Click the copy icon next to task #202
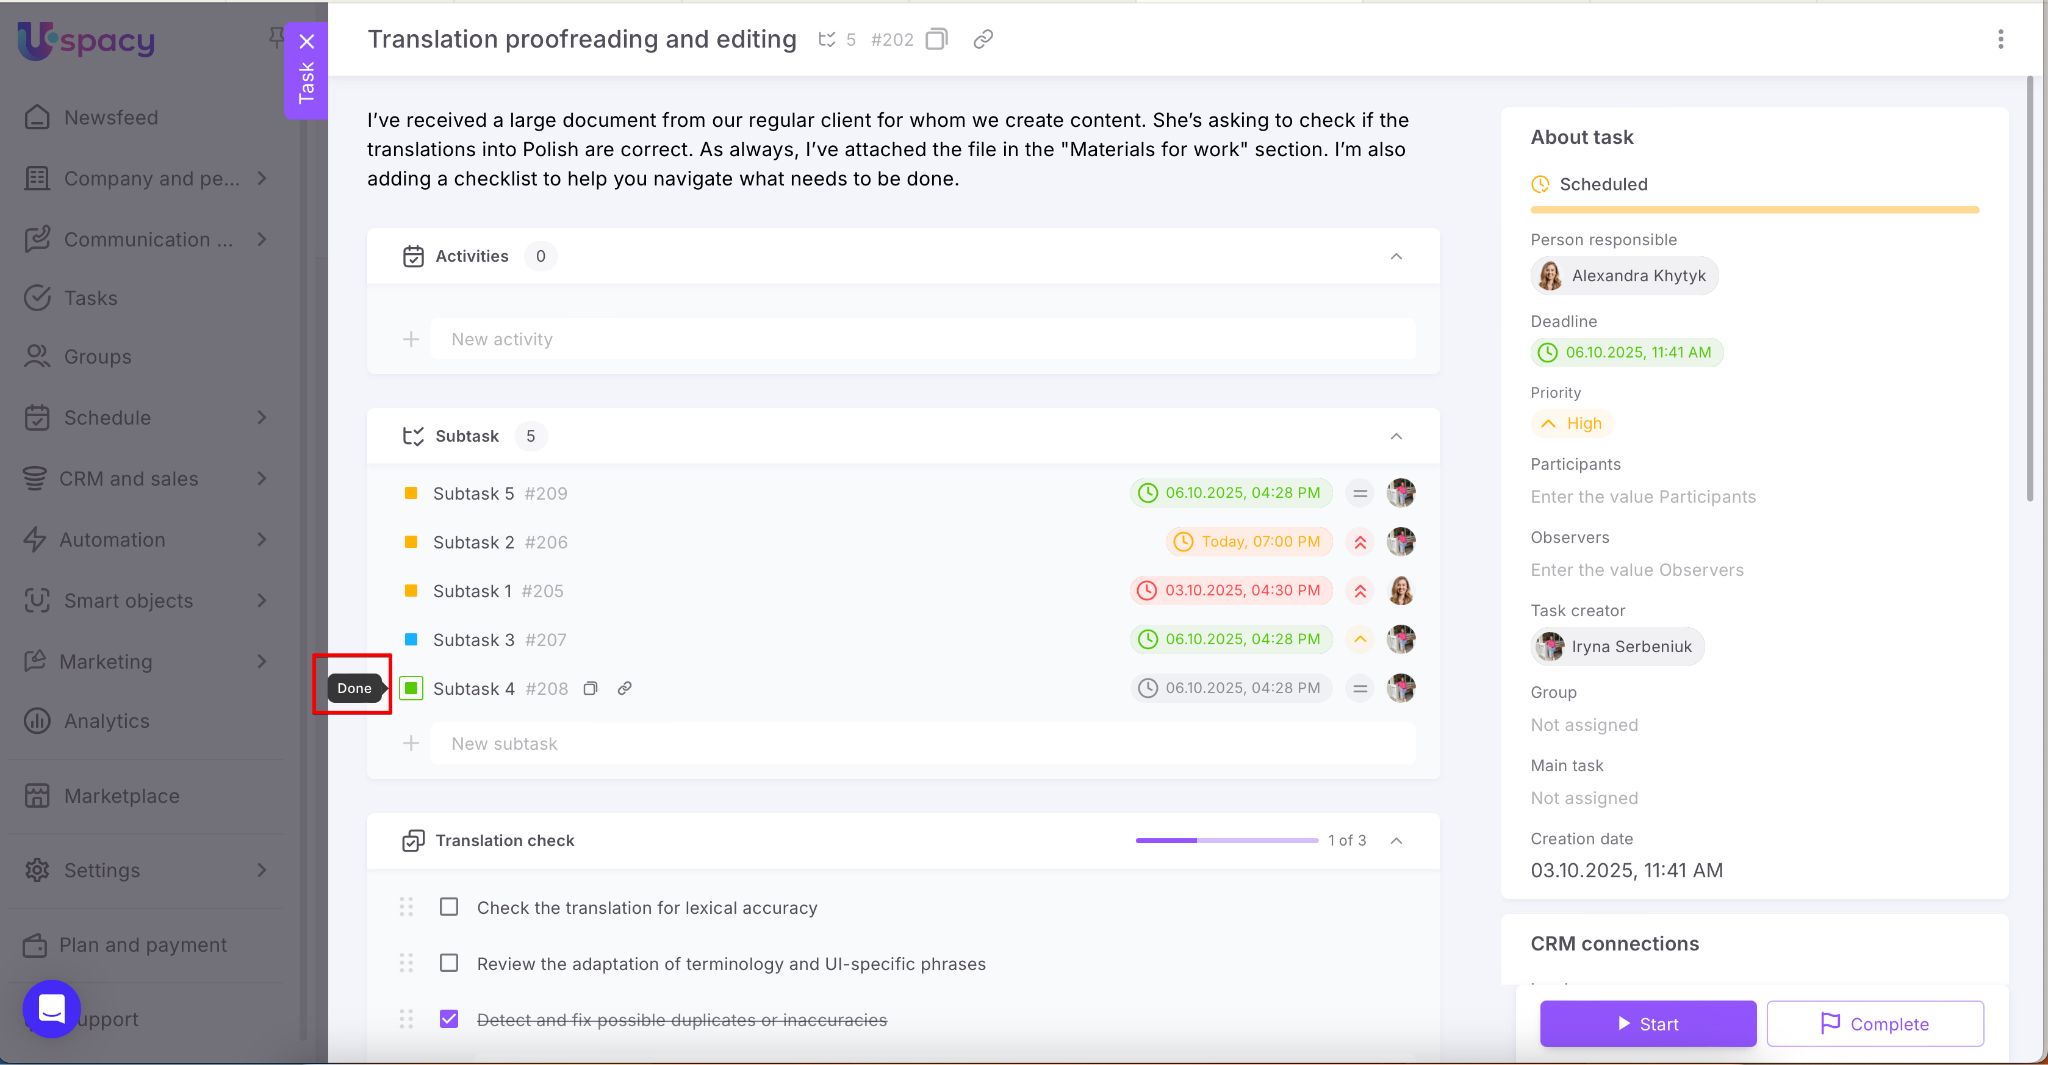This screenshot has height=1065, width=2048. pos(936,39)
